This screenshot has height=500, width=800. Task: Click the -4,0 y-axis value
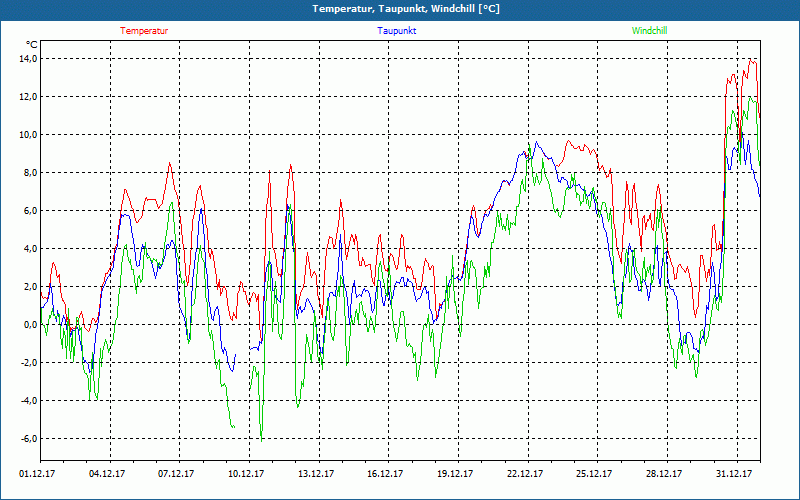29,401
